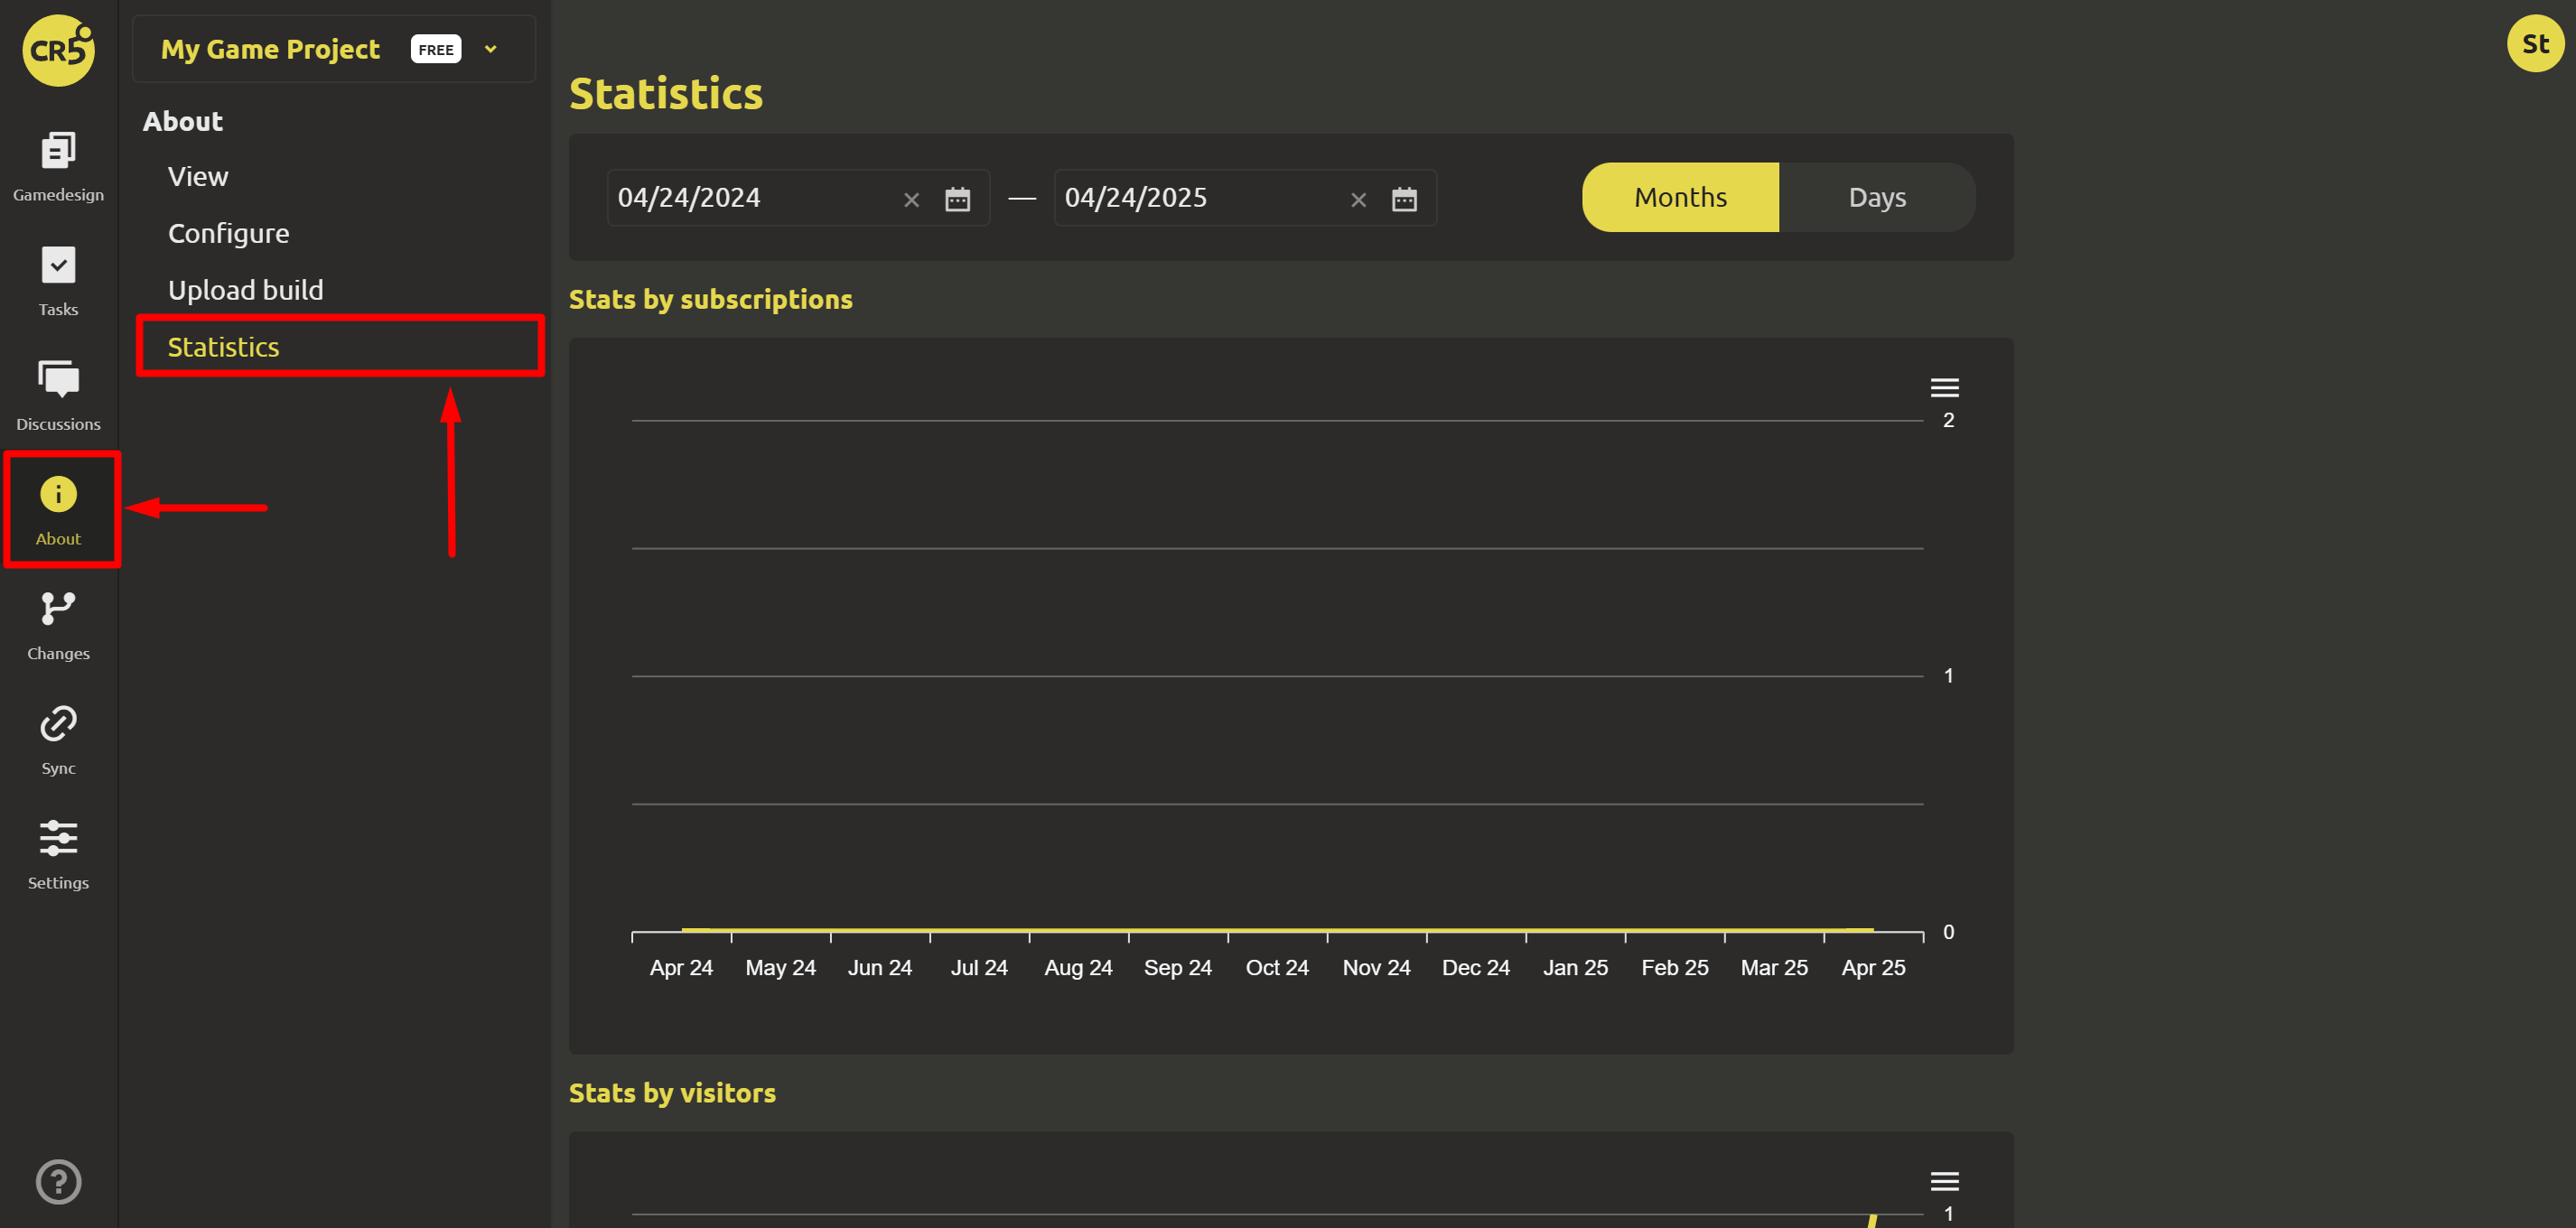Open the CR5 logo home icon
This screenshot has width=2576, height=1228.
pyautogui.click(x=58, y=50)
